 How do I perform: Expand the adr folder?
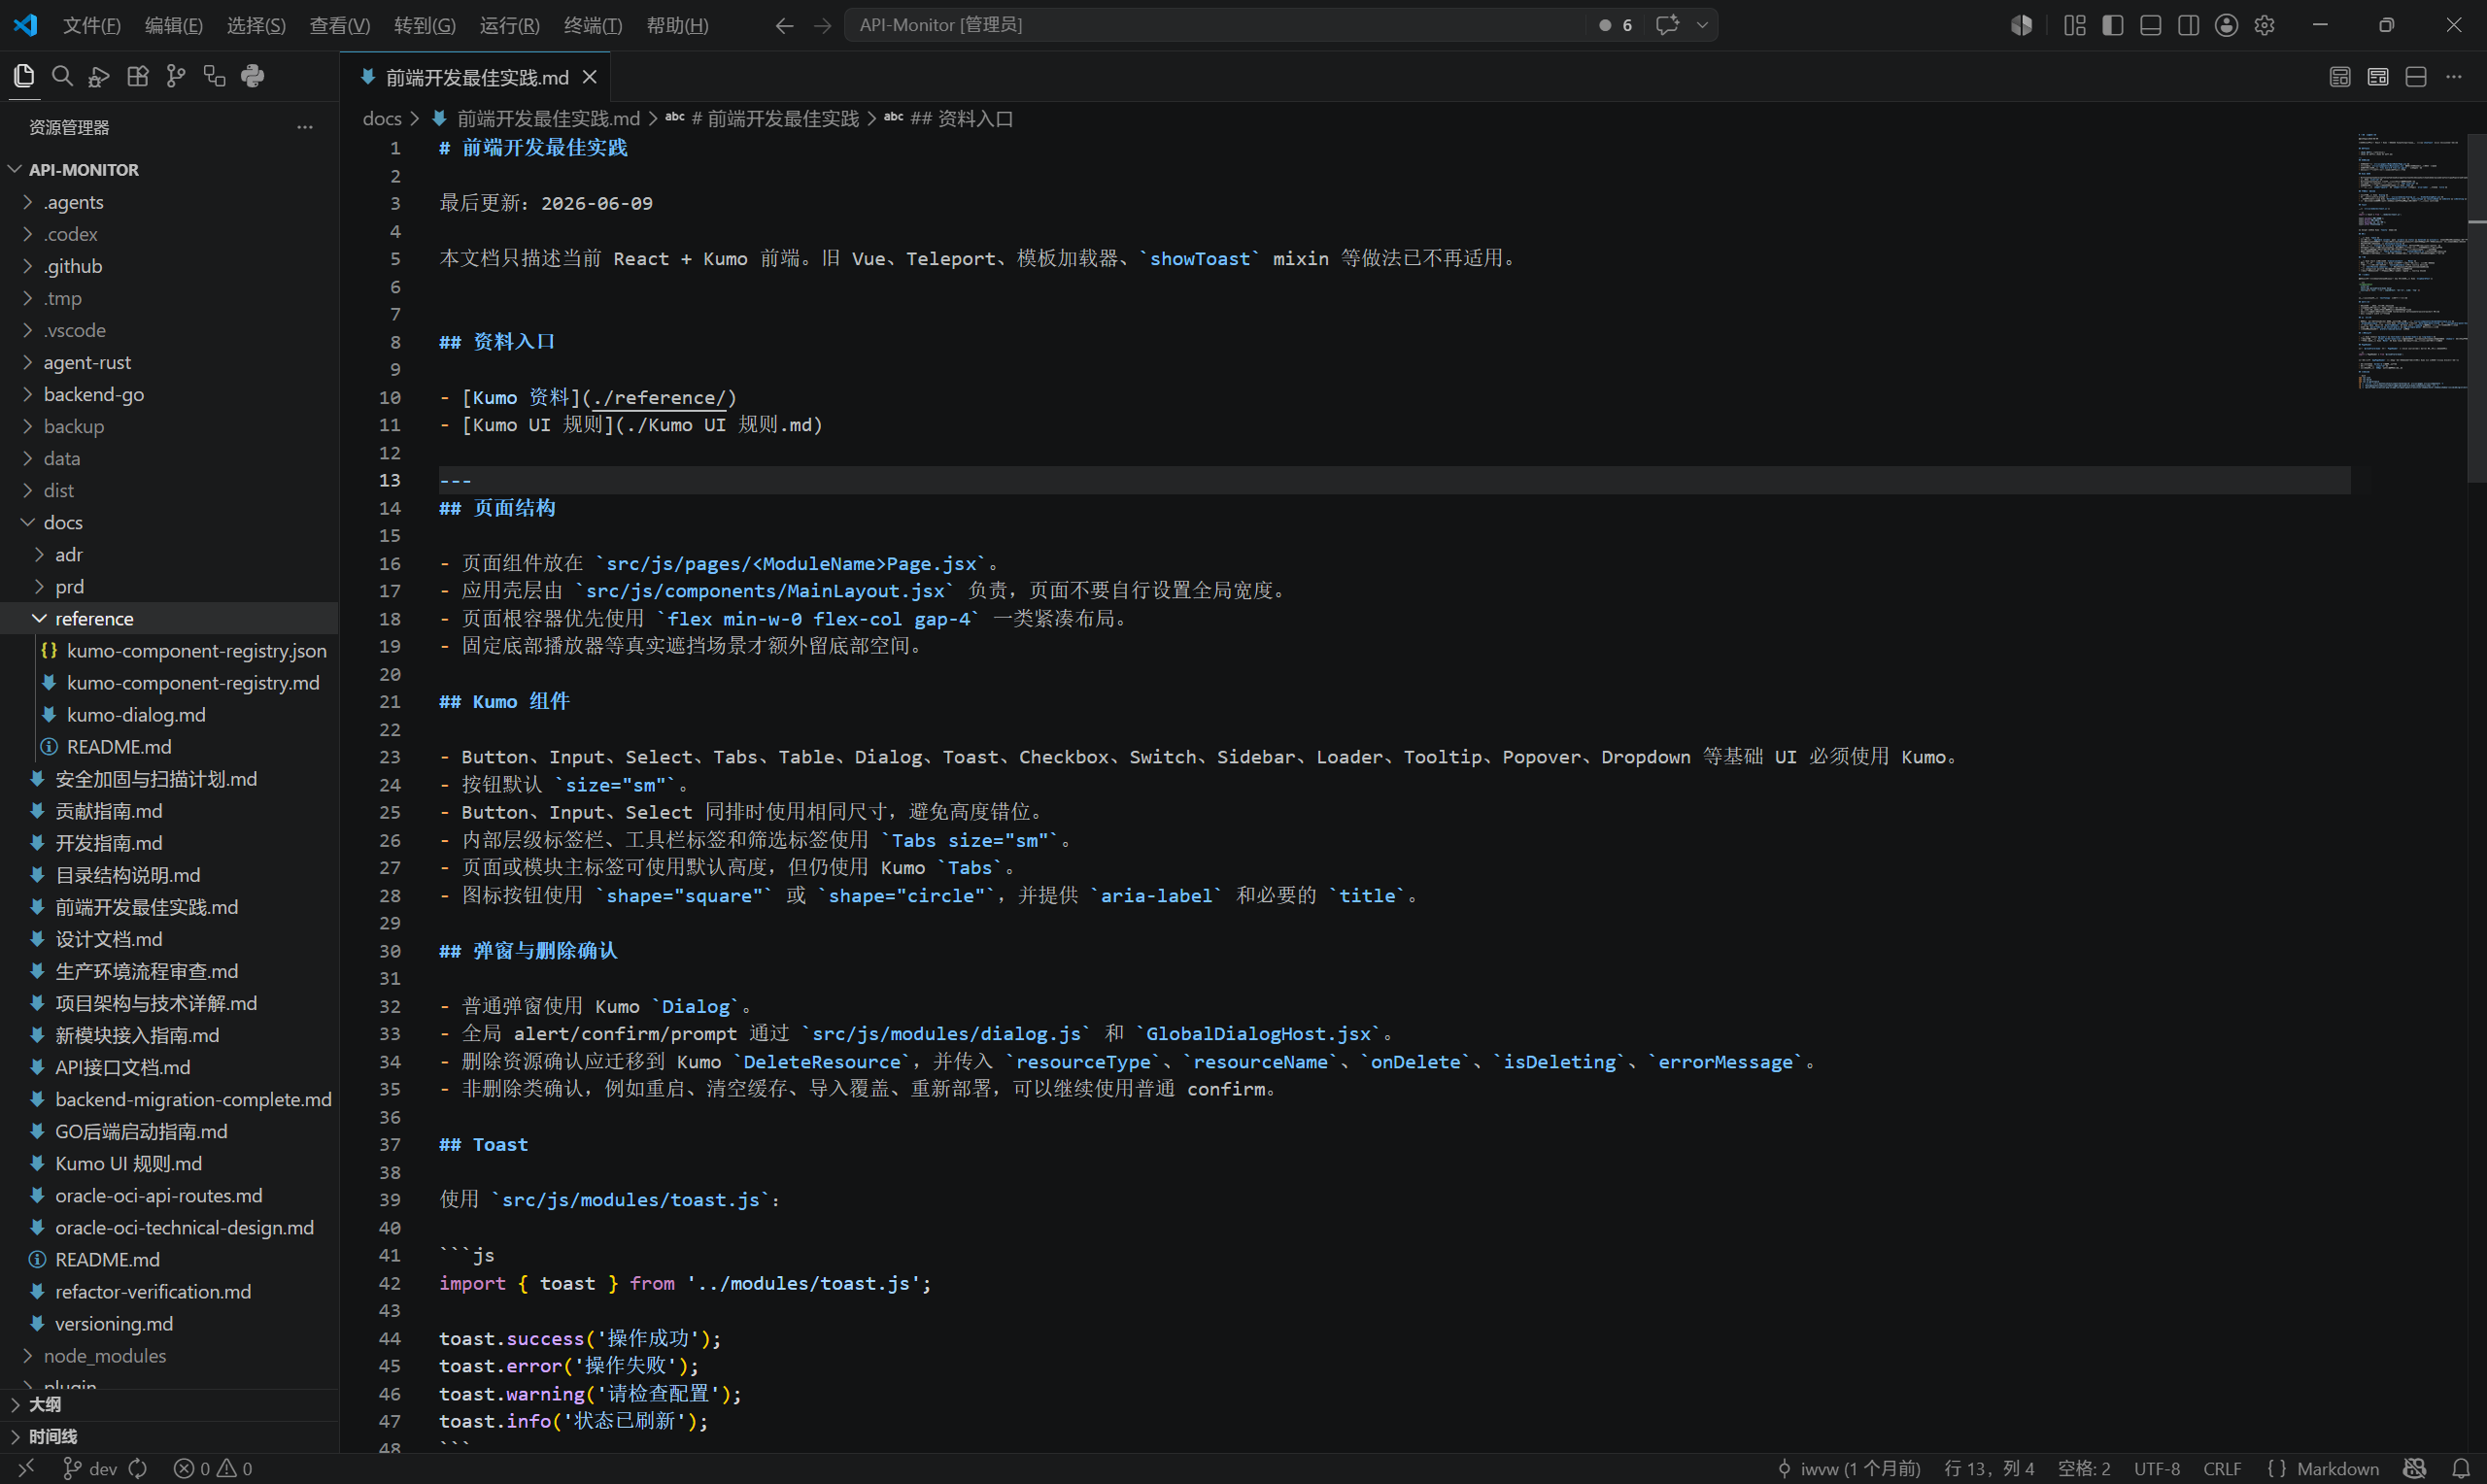pos(170,554)
